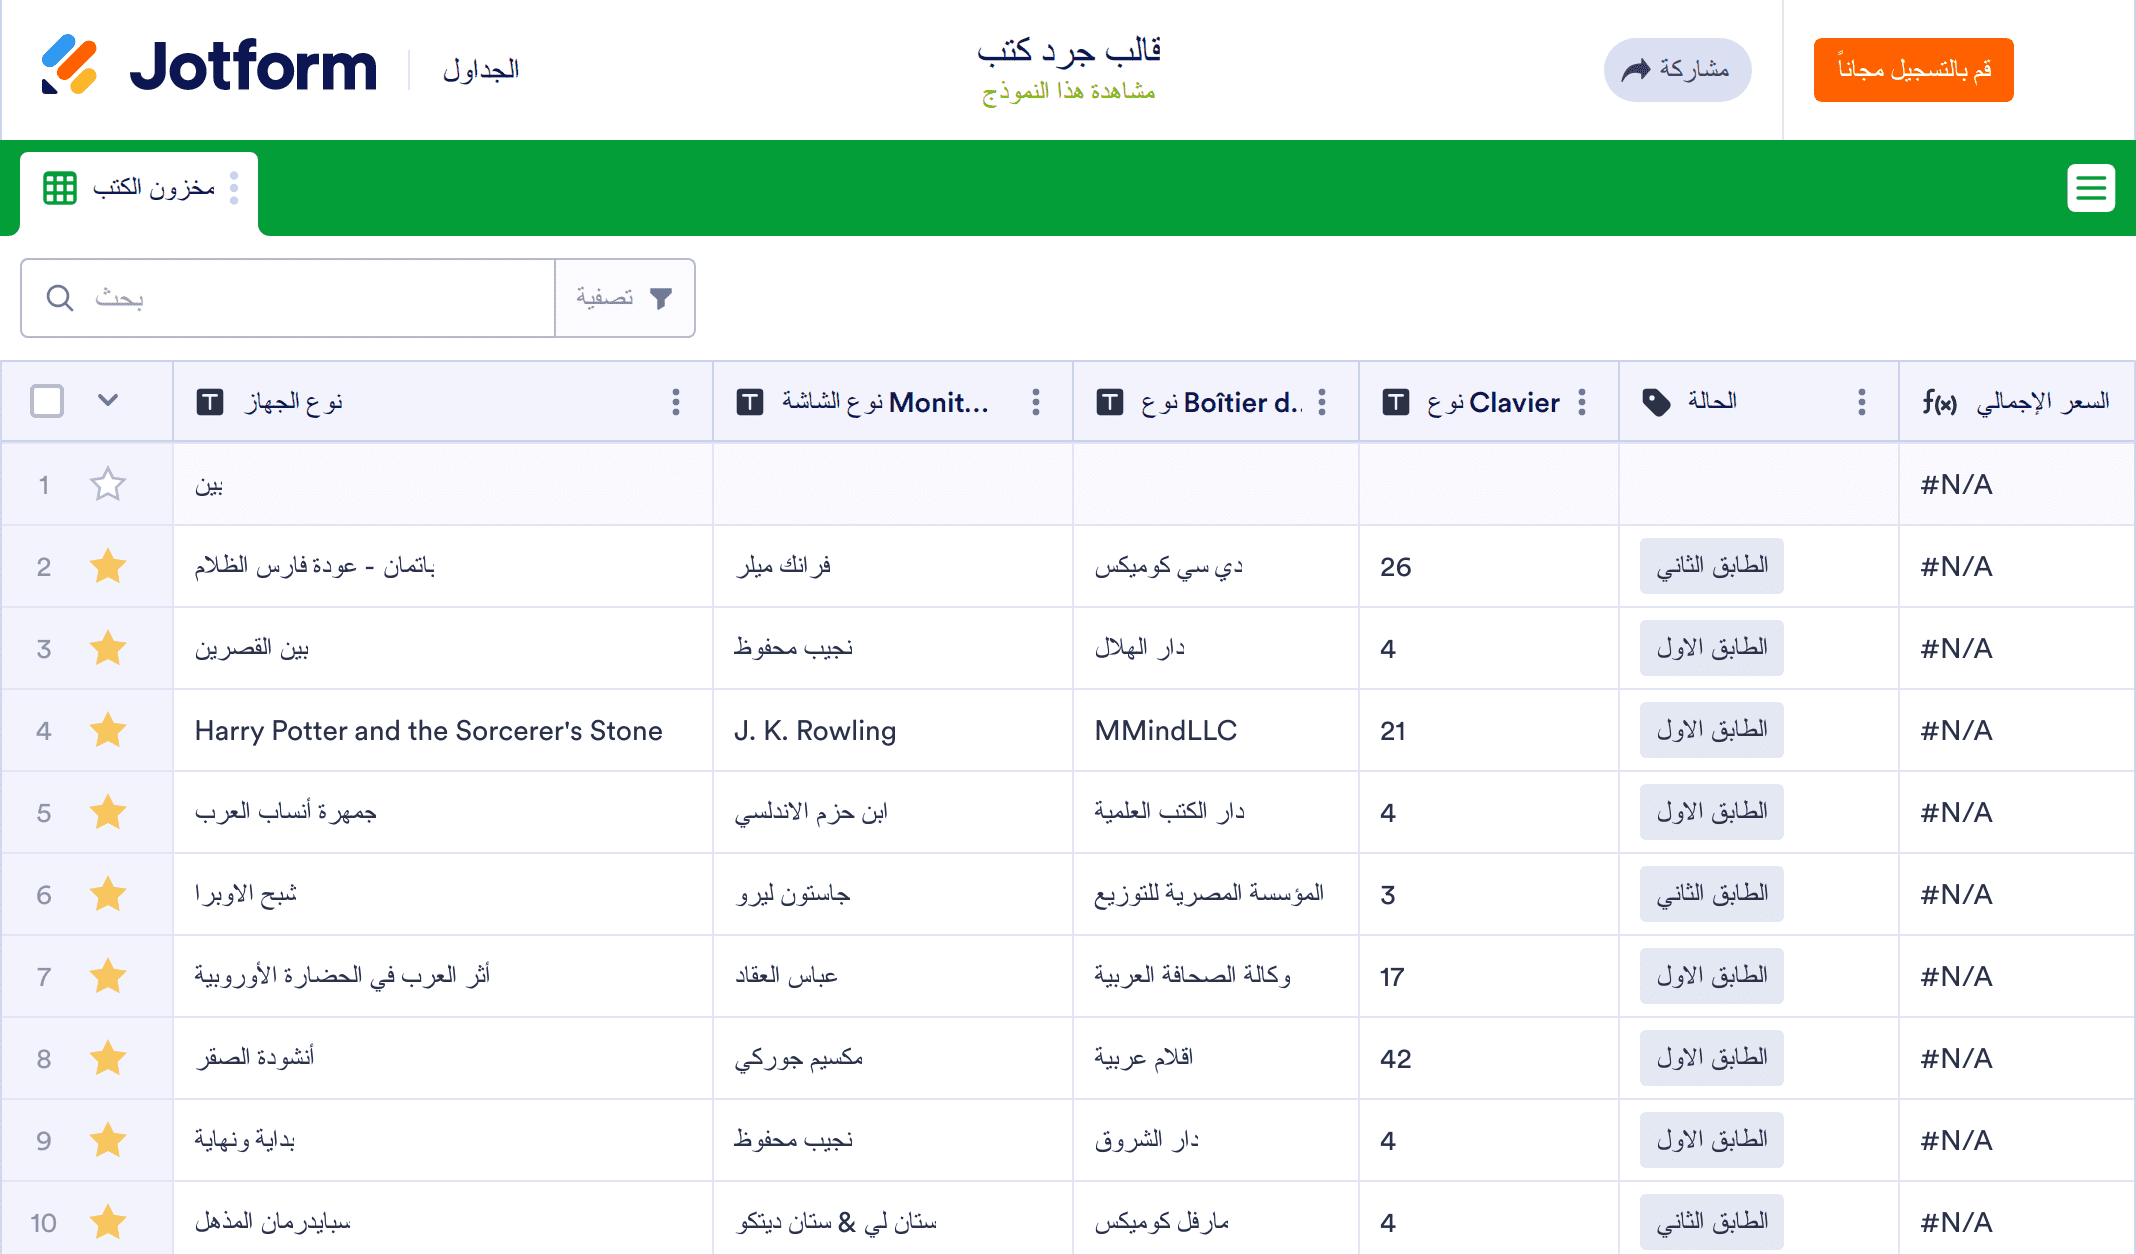This screenshot has height=1254, width=2136.
Task: Open options for نوع Clavier column
Action: [1582, 402]
